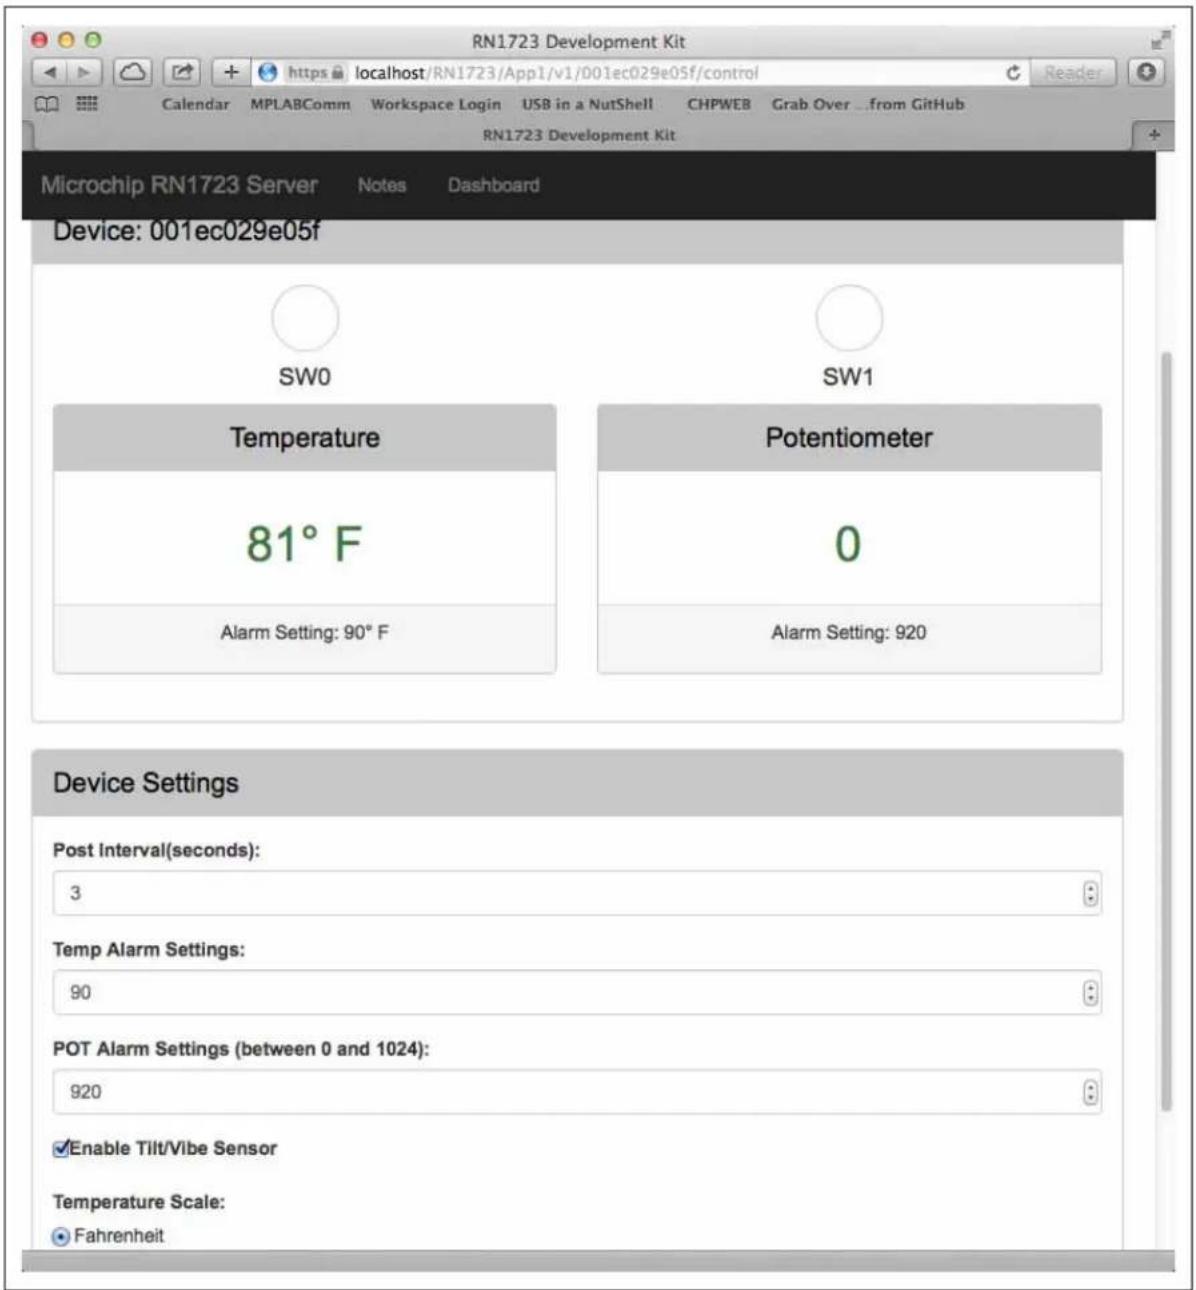
Task: Zoom the window with green button
Action: click(93, 41)
